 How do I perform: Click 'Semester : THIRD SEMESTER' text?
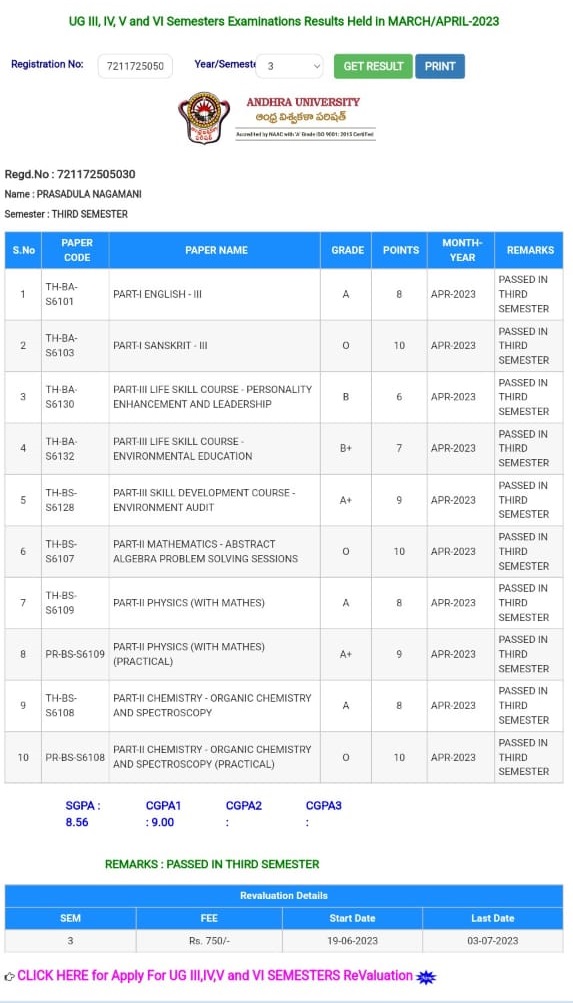66,214
